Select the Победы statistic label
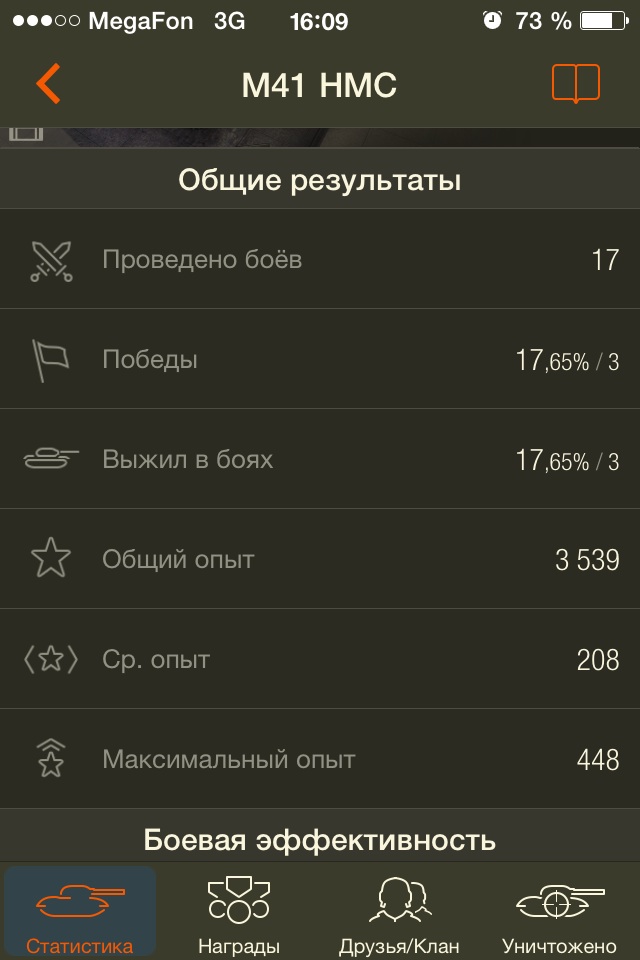The image size is (640, 960). click(x=150, y=360)
